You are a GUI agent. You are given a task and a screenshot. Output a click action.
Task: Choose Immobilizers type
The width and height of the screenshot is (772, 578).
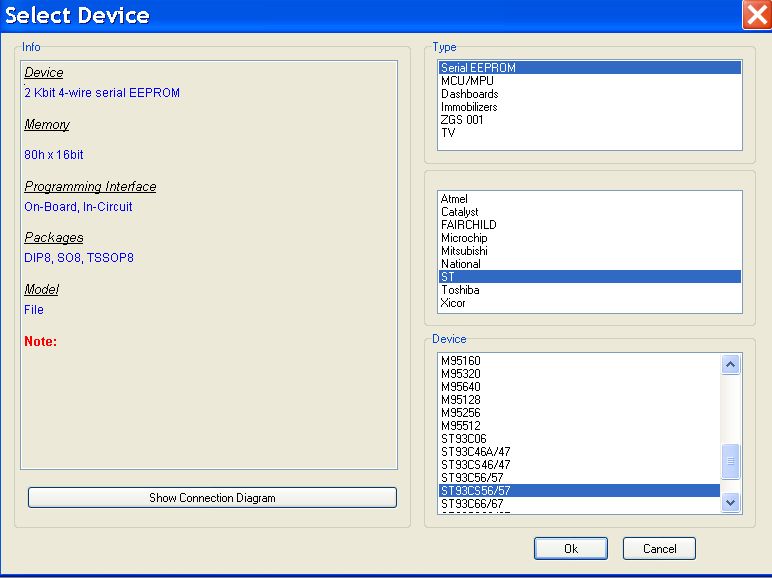(469, 107)
